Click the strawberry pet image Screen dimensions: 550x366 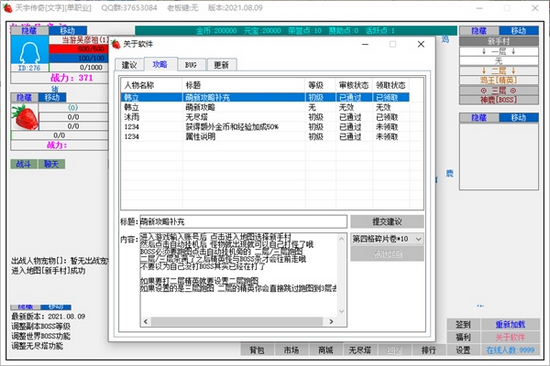25,117
